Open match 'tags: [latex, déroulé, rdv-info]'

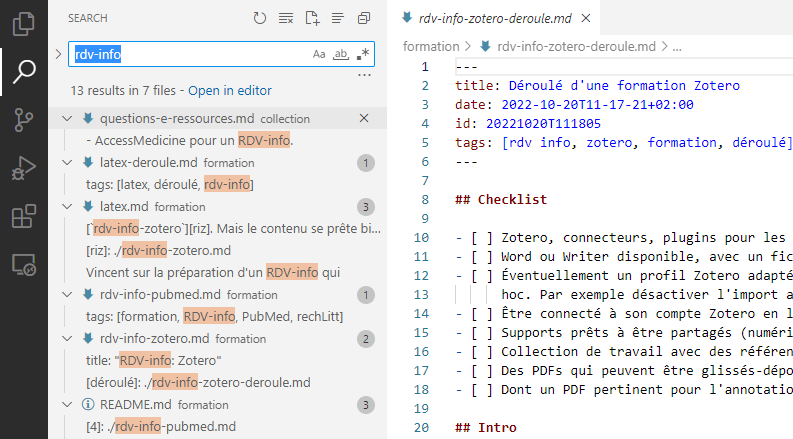[170, 185]
